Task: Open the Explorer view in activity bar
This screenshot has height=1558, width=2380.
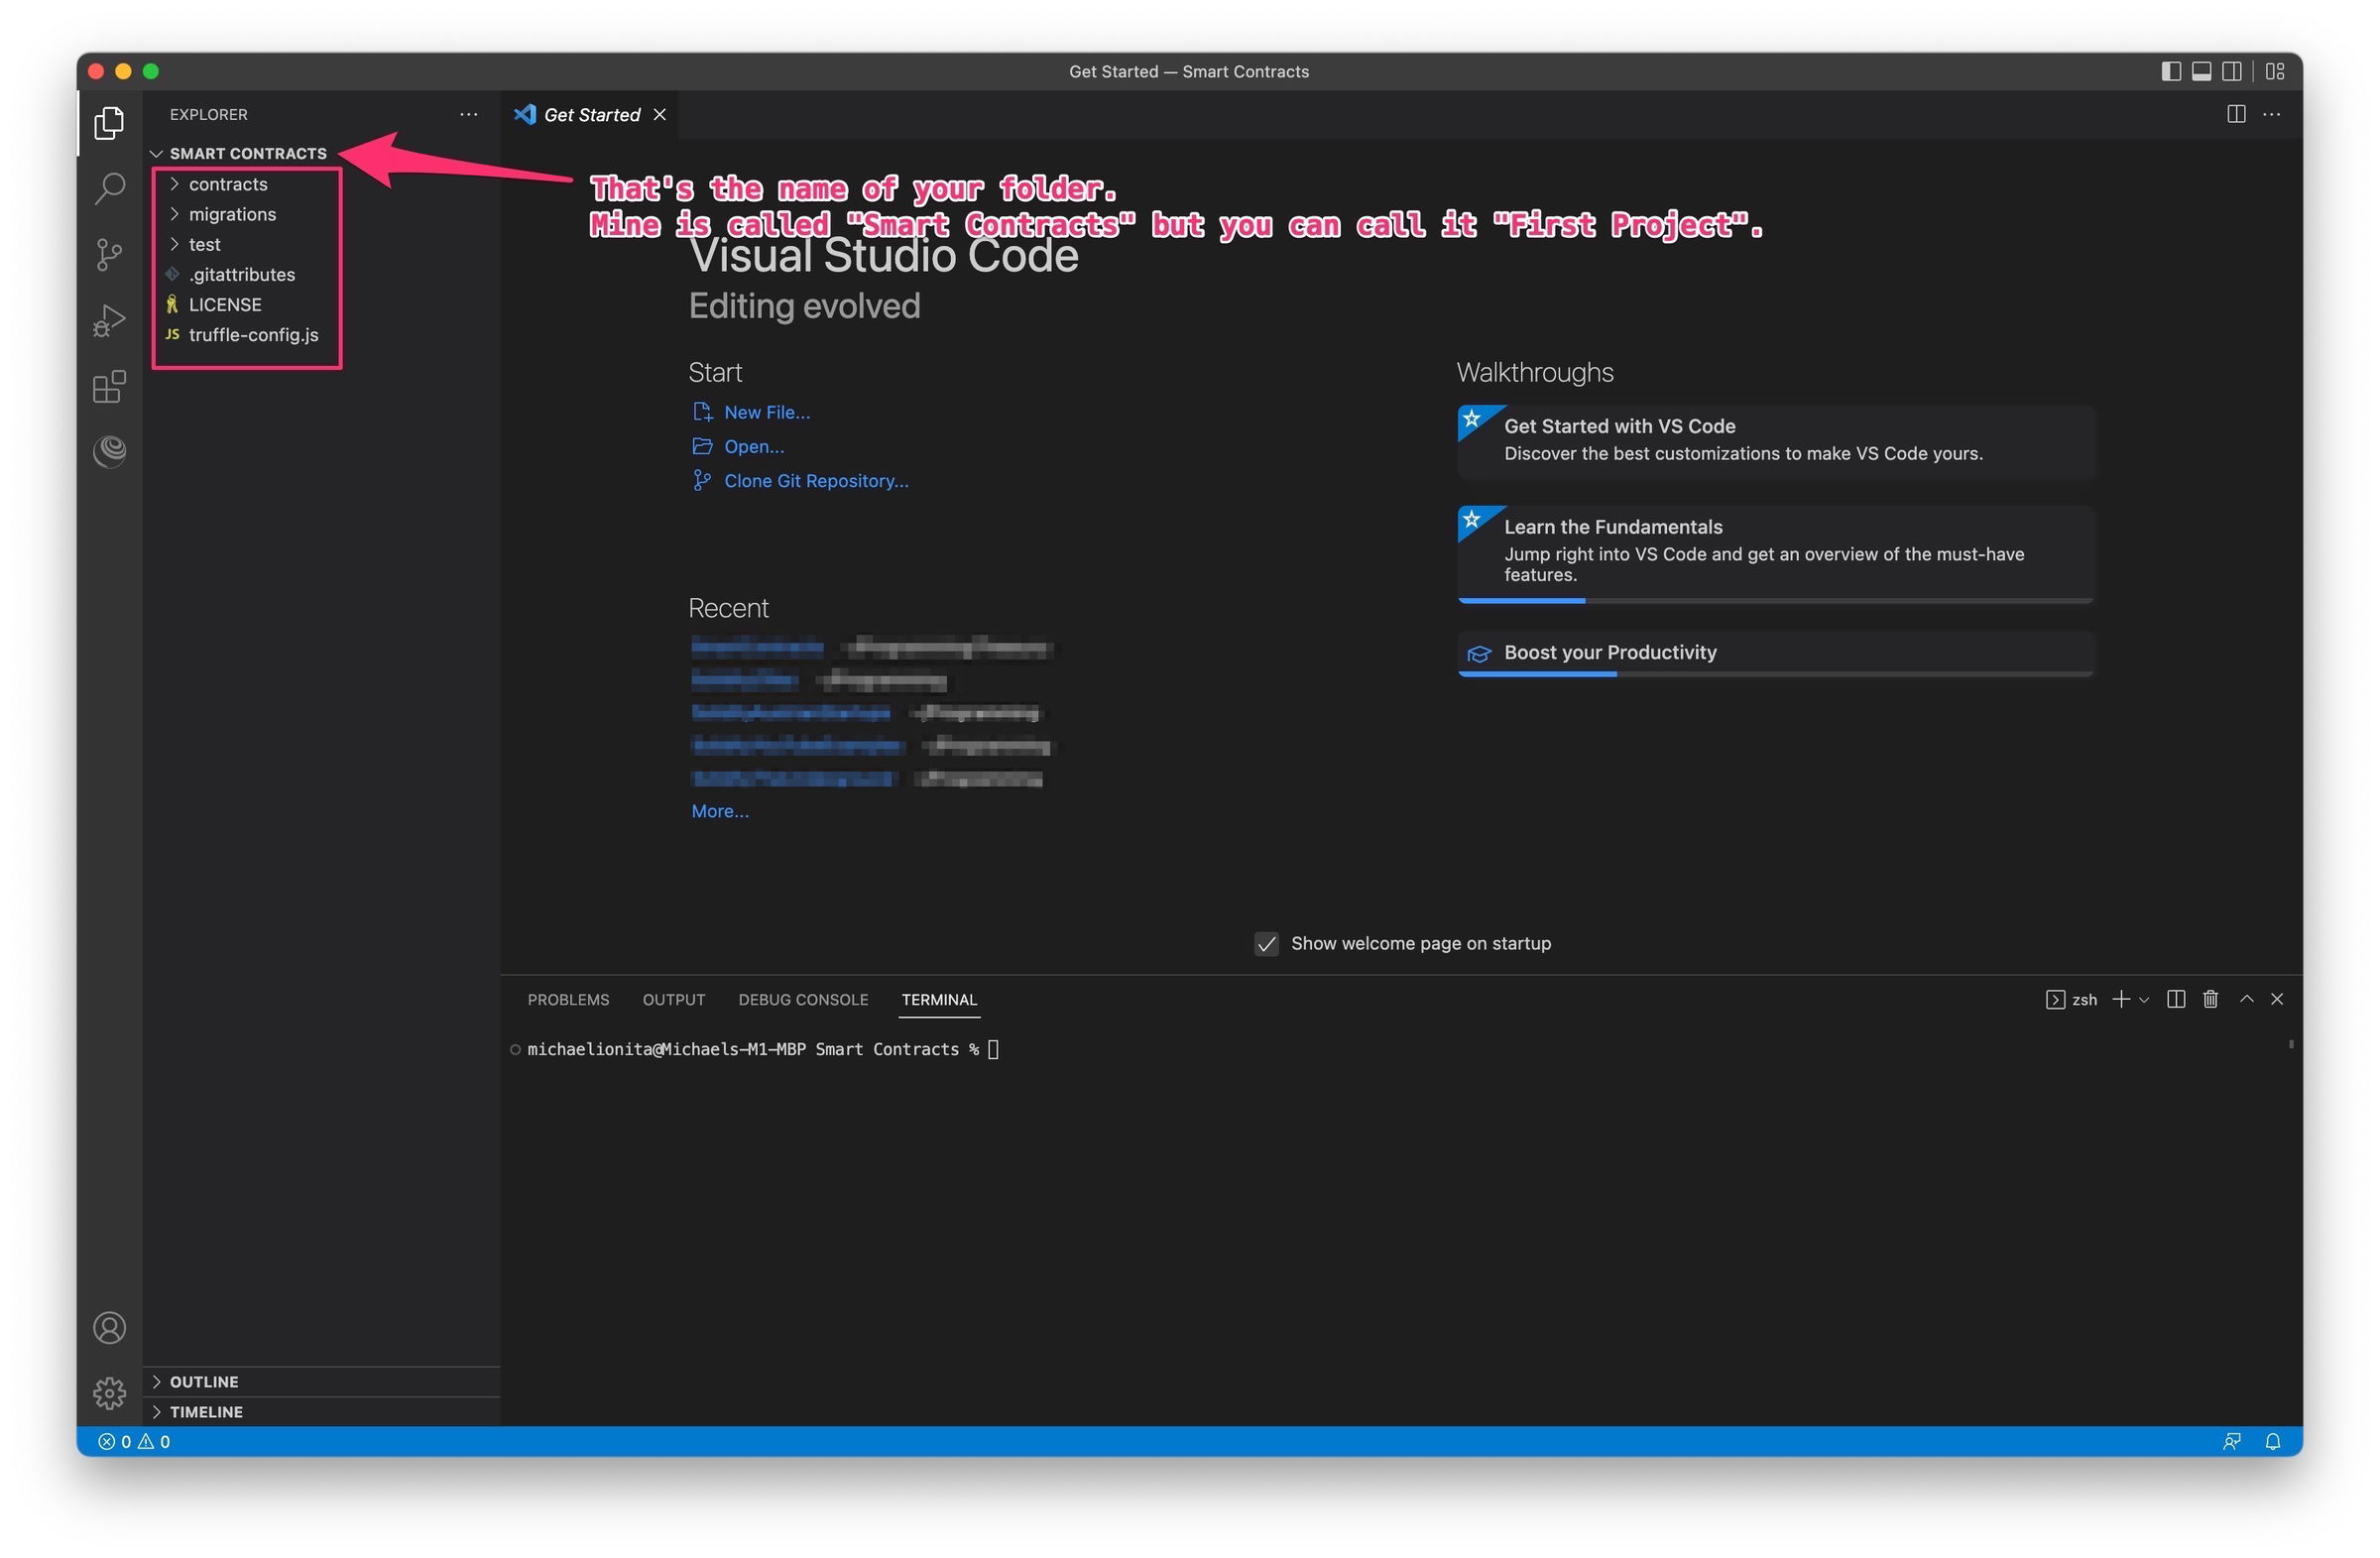Action: (x=109, y=123)
